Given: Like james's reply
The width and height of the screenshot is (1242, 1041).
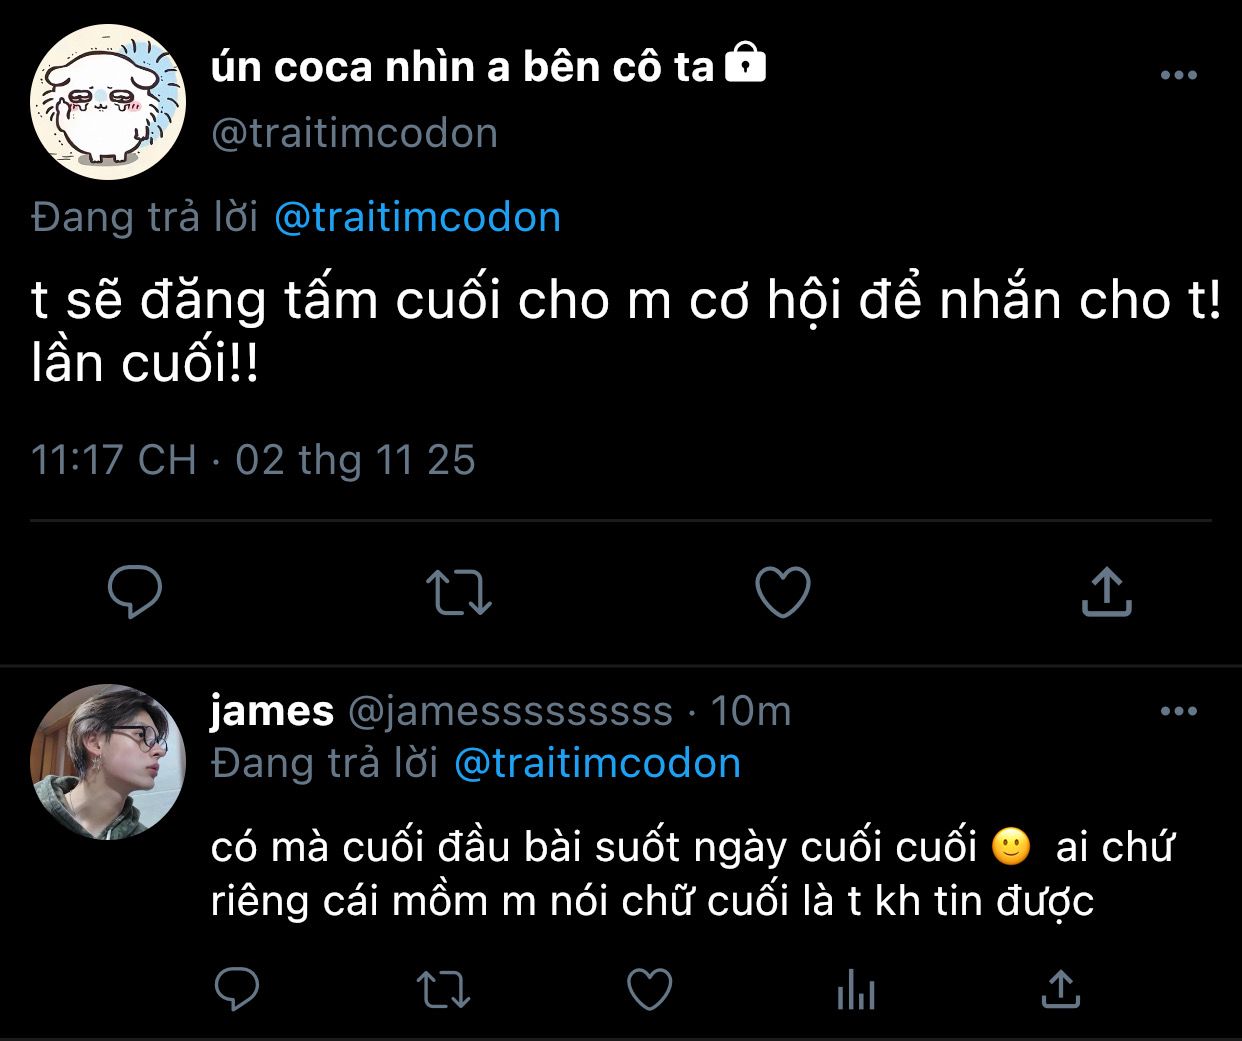Looking at the screenshot, I should pyautogui.click(x=649, y=990).
